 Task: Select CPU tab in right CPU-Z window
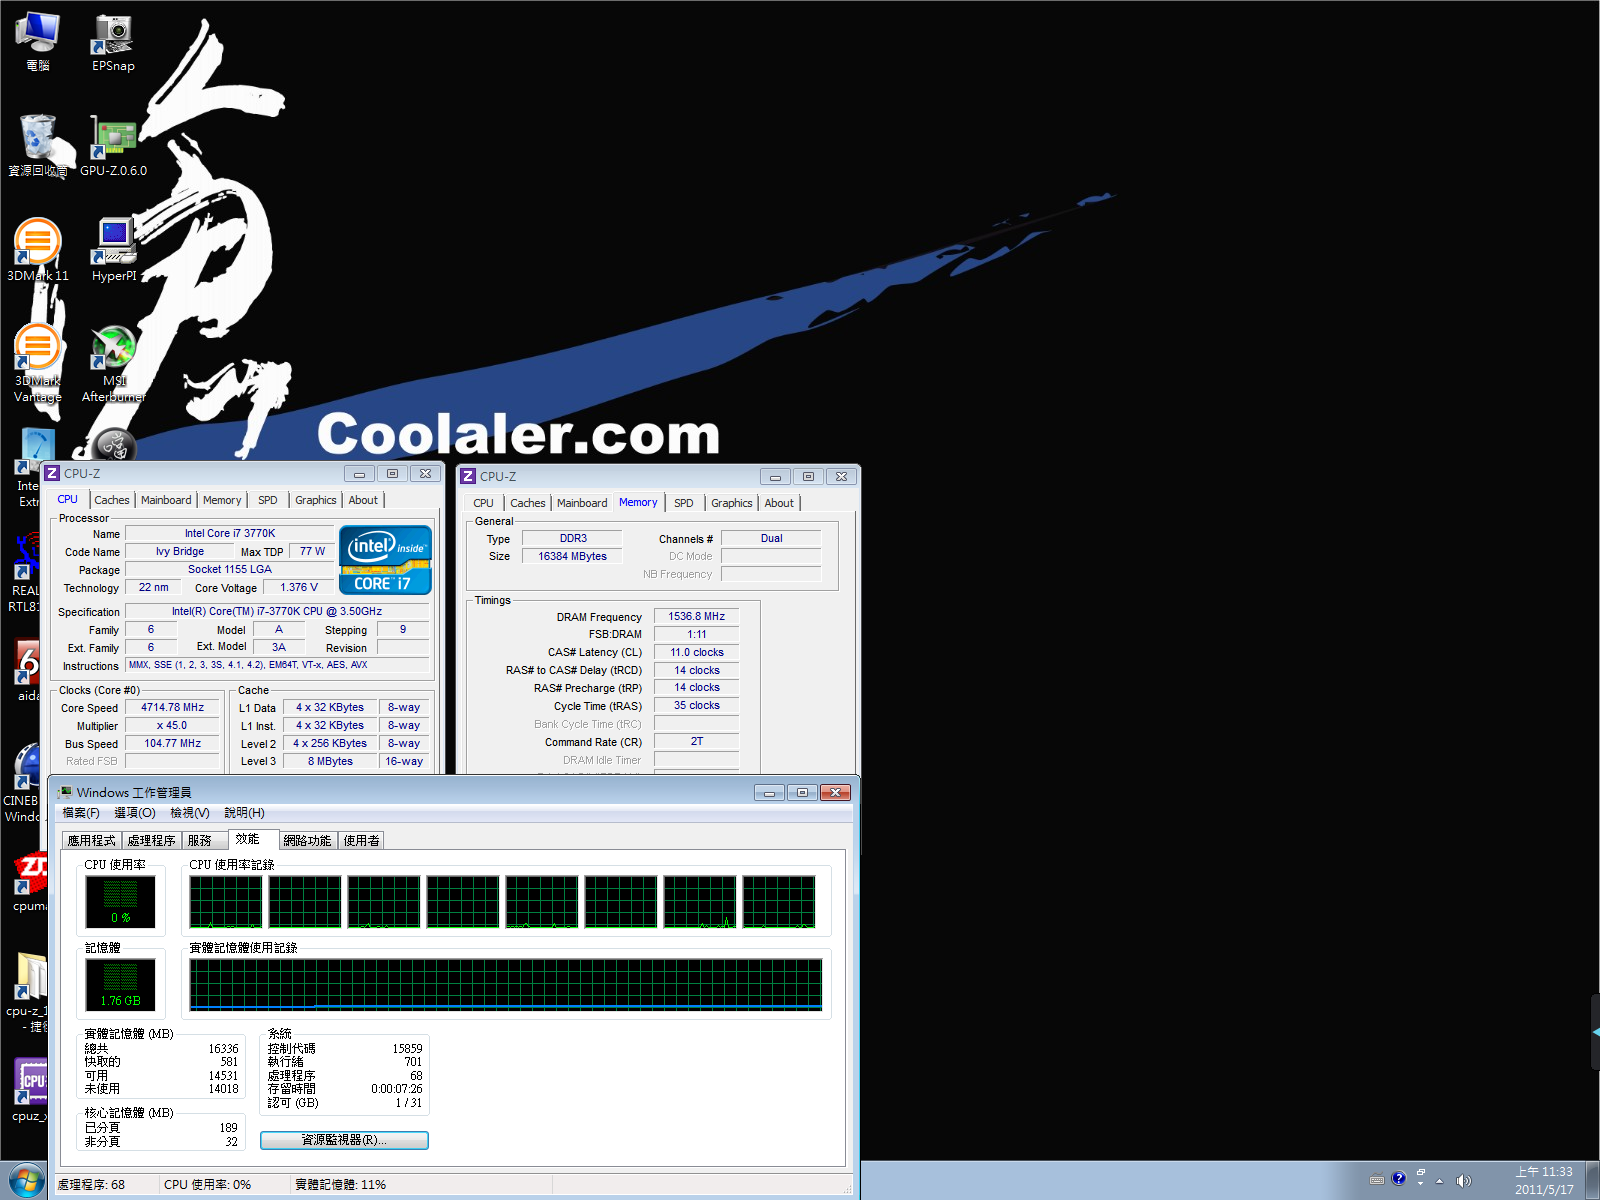pyautogui.click(x=484, y=503)
